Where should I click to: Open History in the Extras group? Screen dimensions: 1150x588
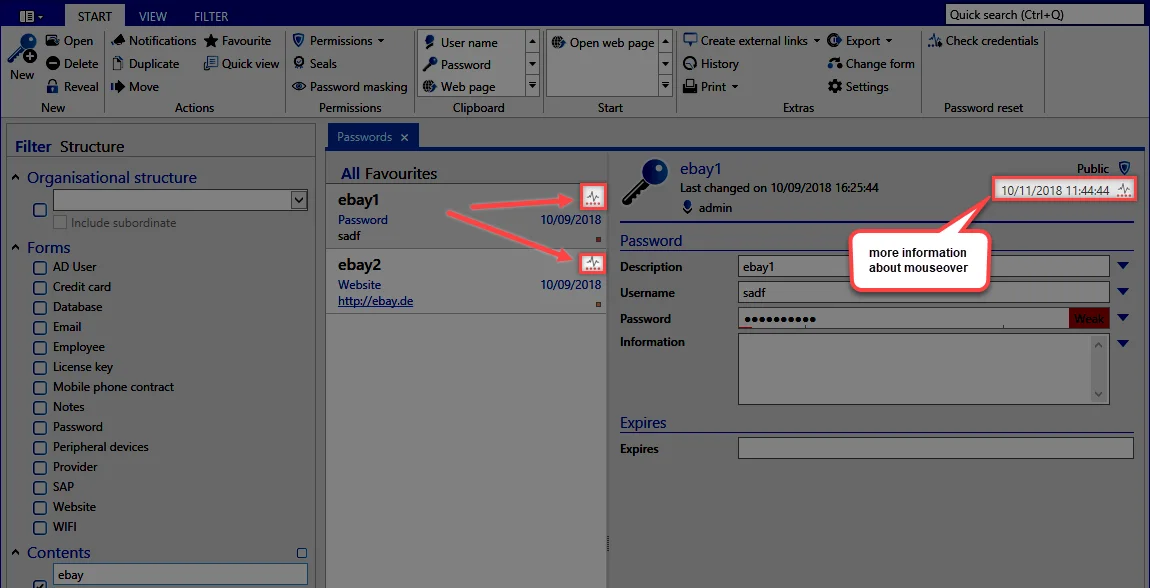(710, 64)
